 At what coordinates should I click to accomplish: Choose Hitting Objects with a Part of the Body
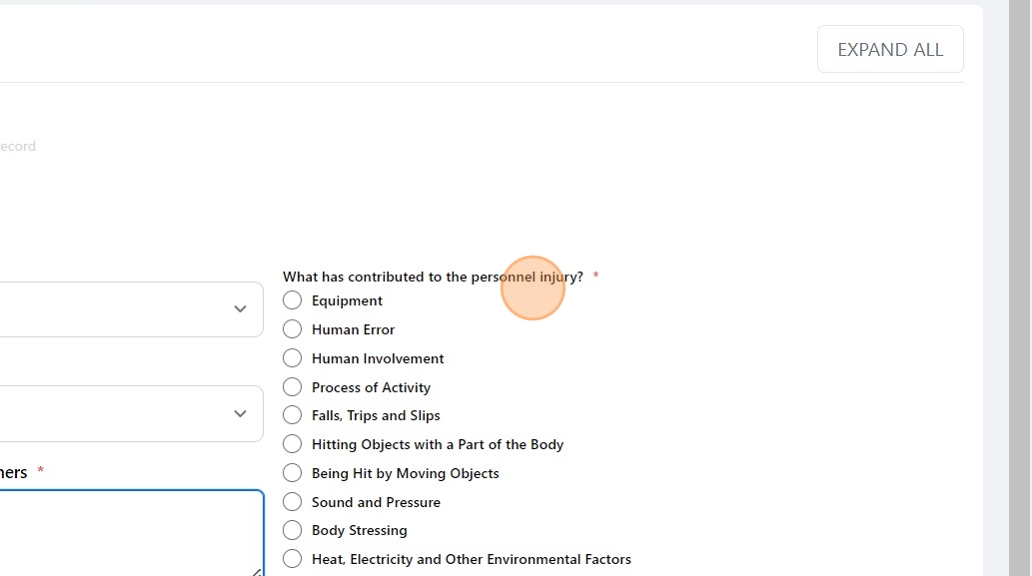(292, 444)
